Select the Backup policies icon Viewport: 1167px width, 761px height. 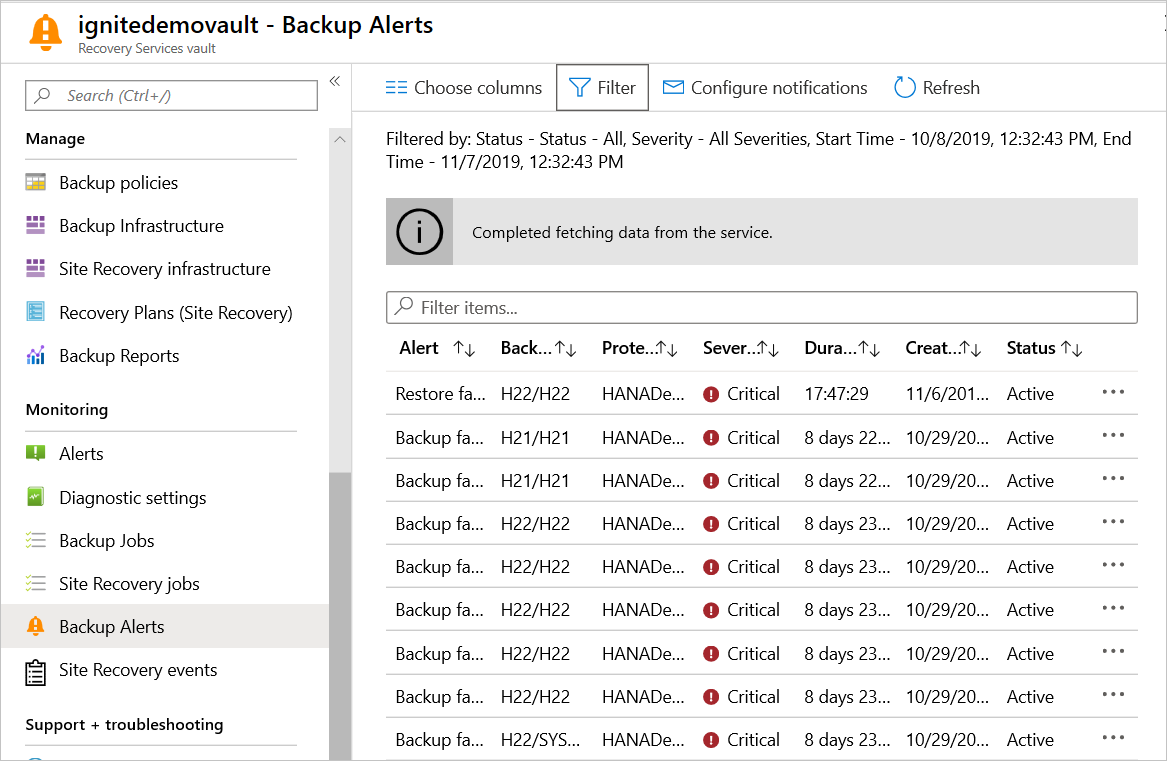click(38, 182)
